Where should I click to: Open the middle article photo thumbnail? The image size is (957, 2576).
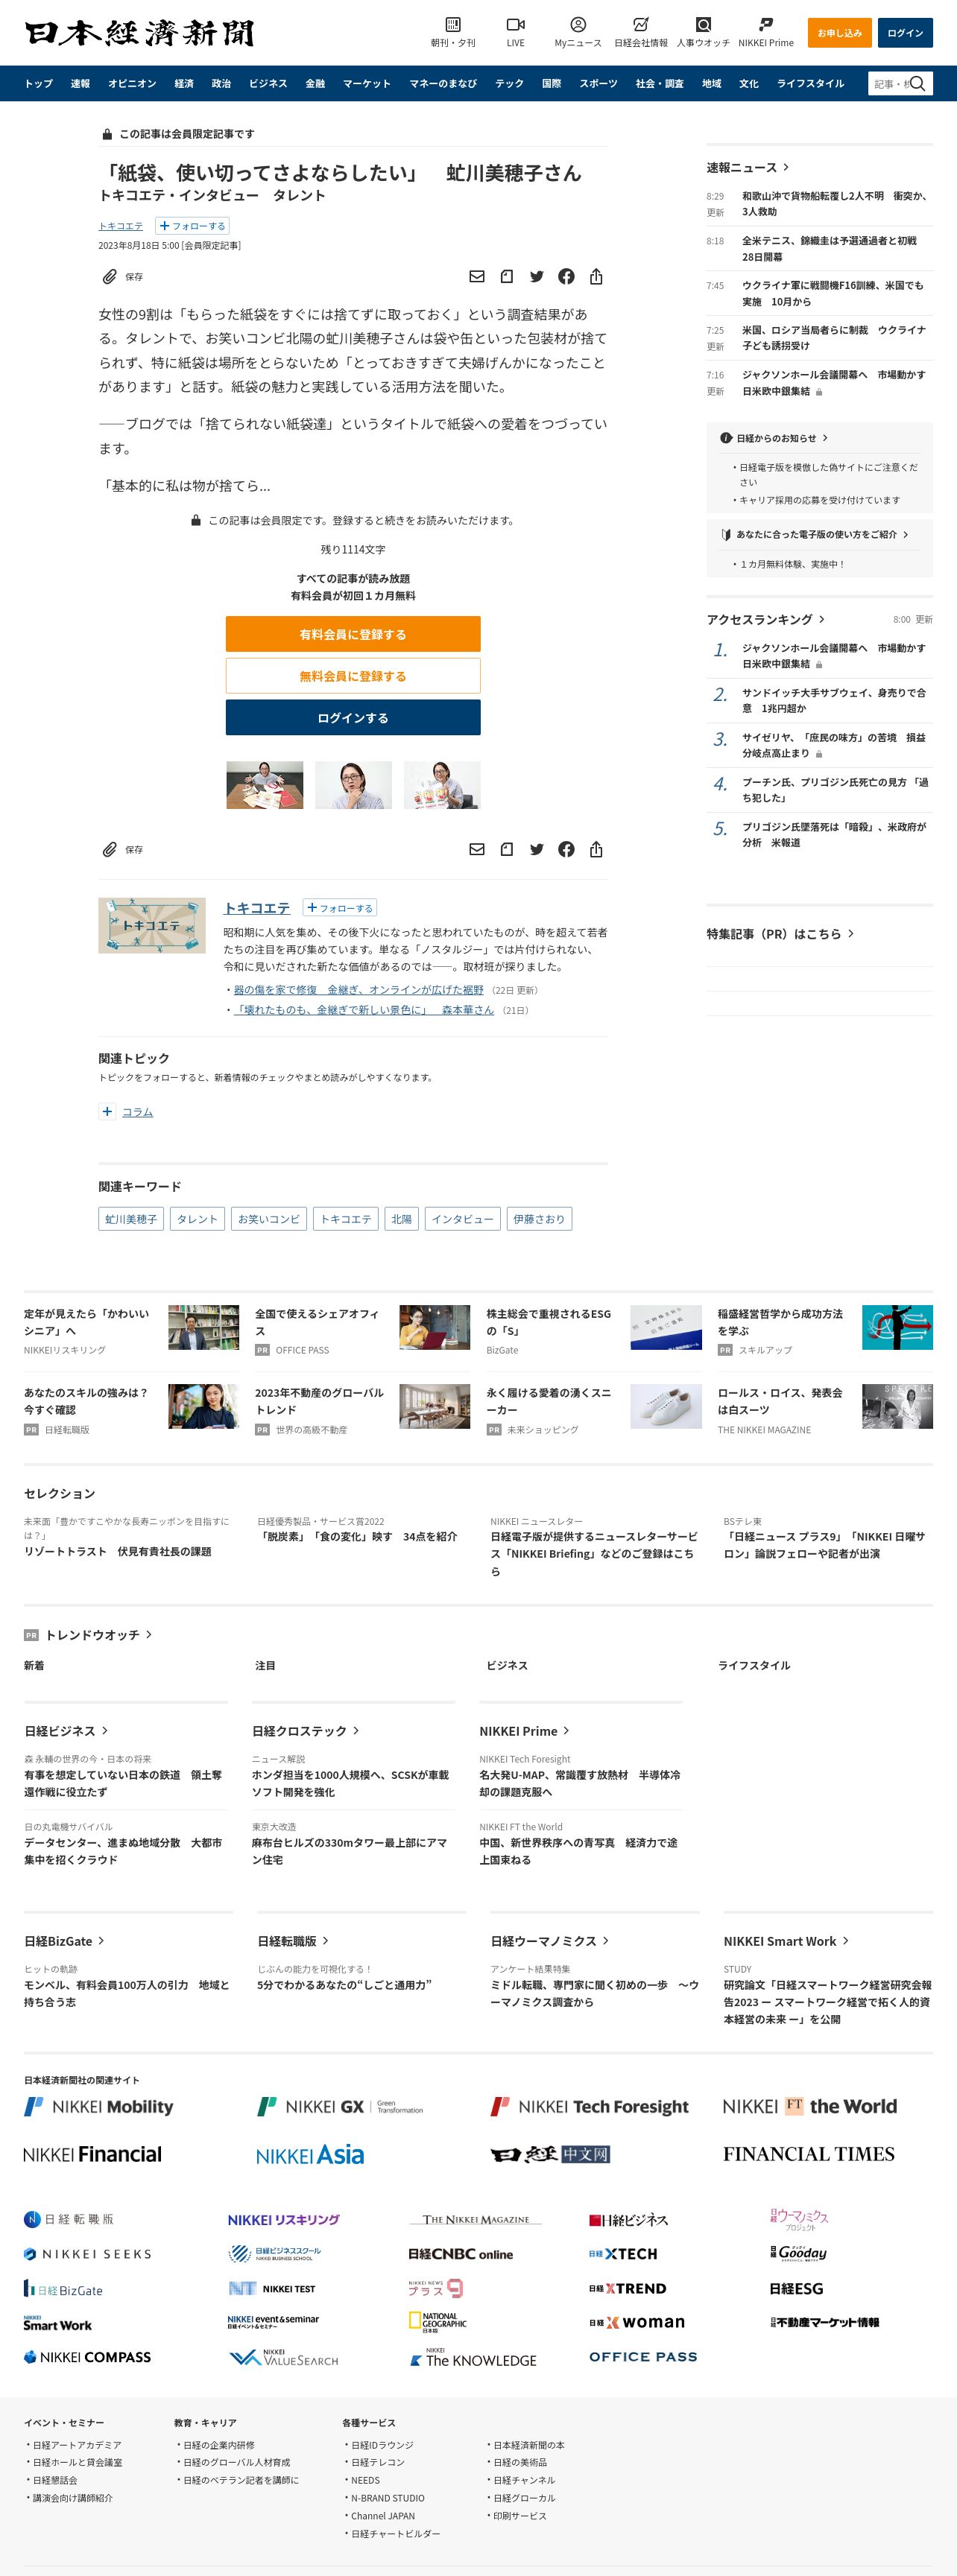[x=353, y=785]
